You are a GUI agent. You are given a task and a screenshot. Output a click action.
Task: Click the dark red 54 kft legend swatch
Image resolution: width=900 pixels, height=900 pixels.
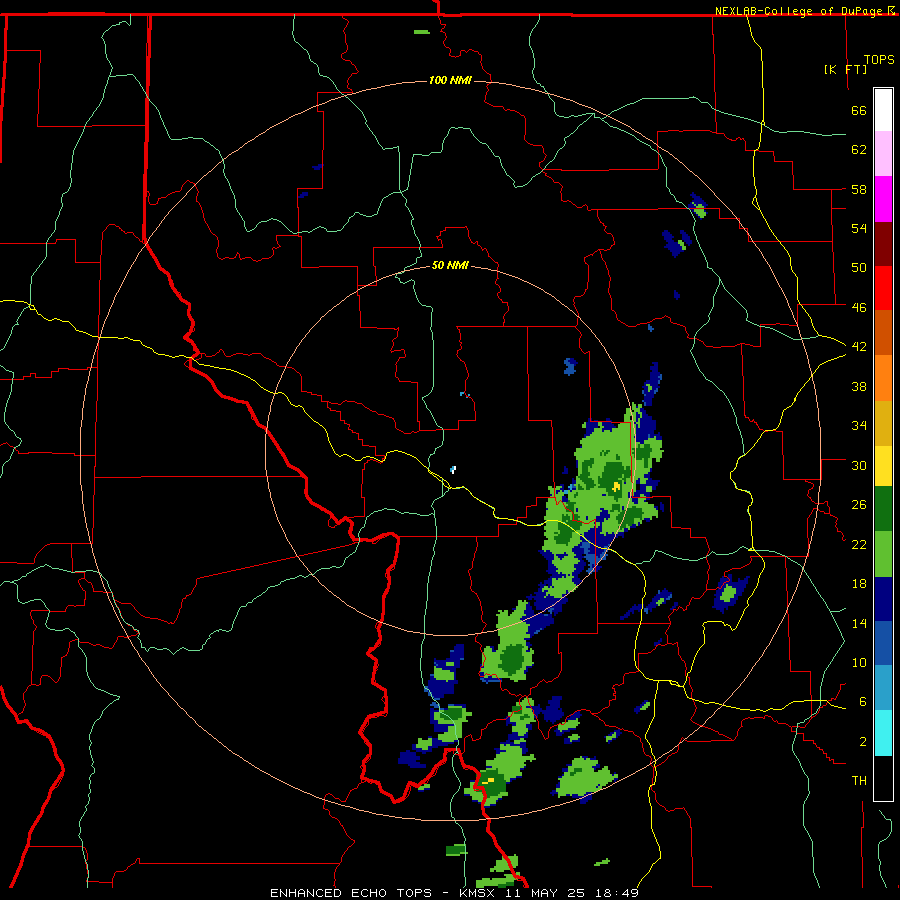click(883, 243)
